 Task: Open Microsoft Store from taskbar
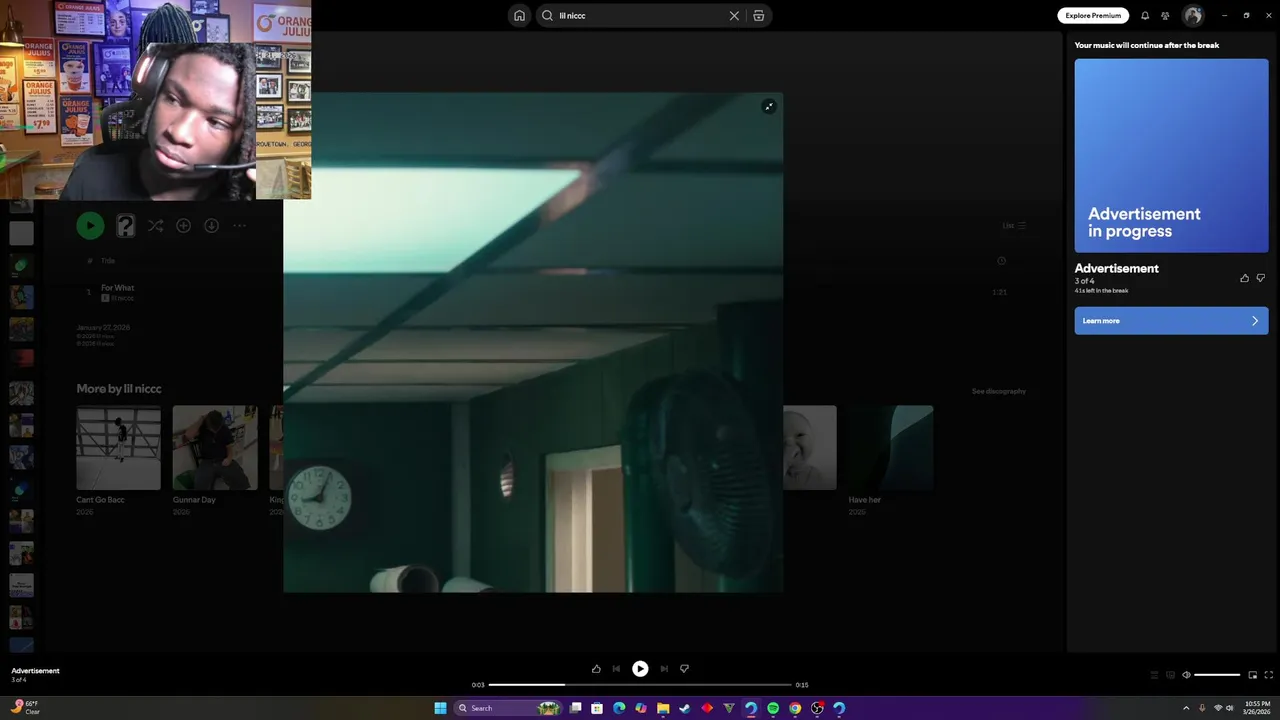[x=597, y=708]
